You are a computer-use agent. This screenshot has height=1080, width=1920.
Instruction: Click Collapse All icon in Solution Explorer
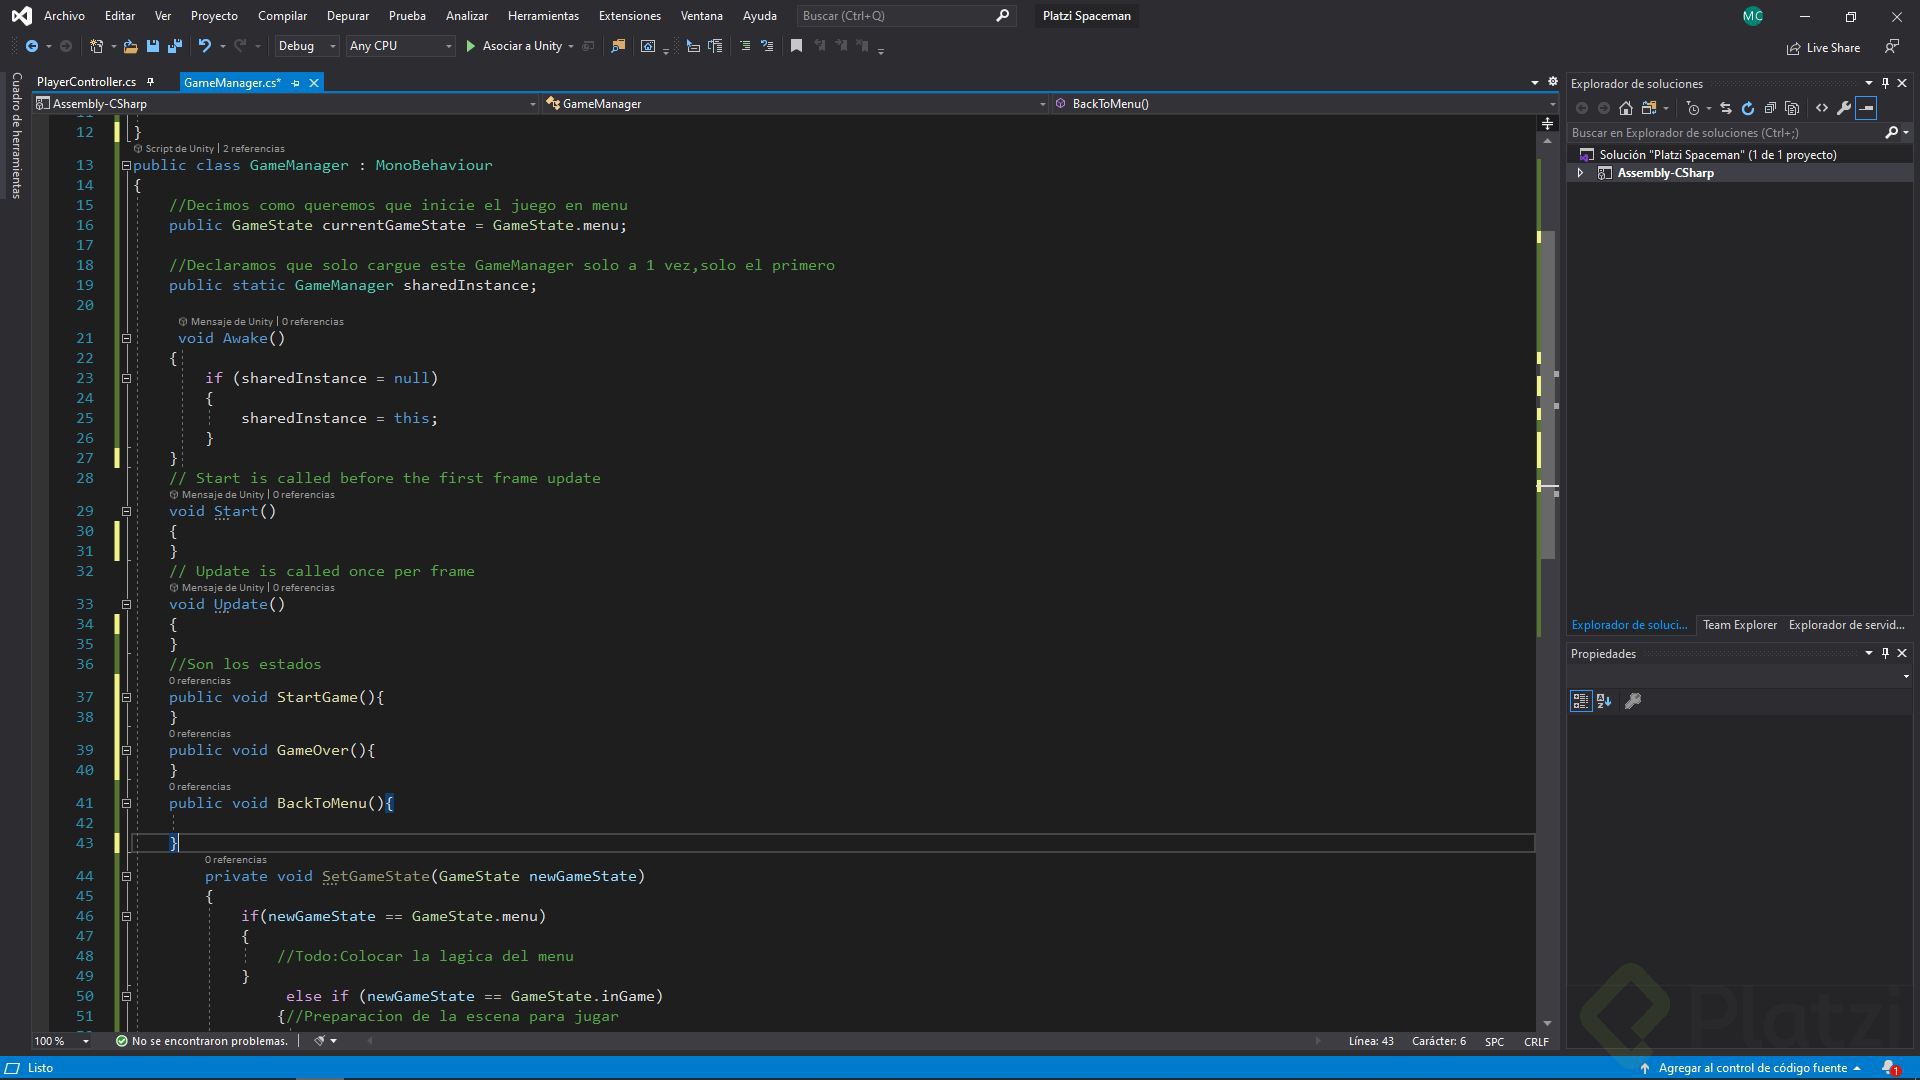[1770, 108]
